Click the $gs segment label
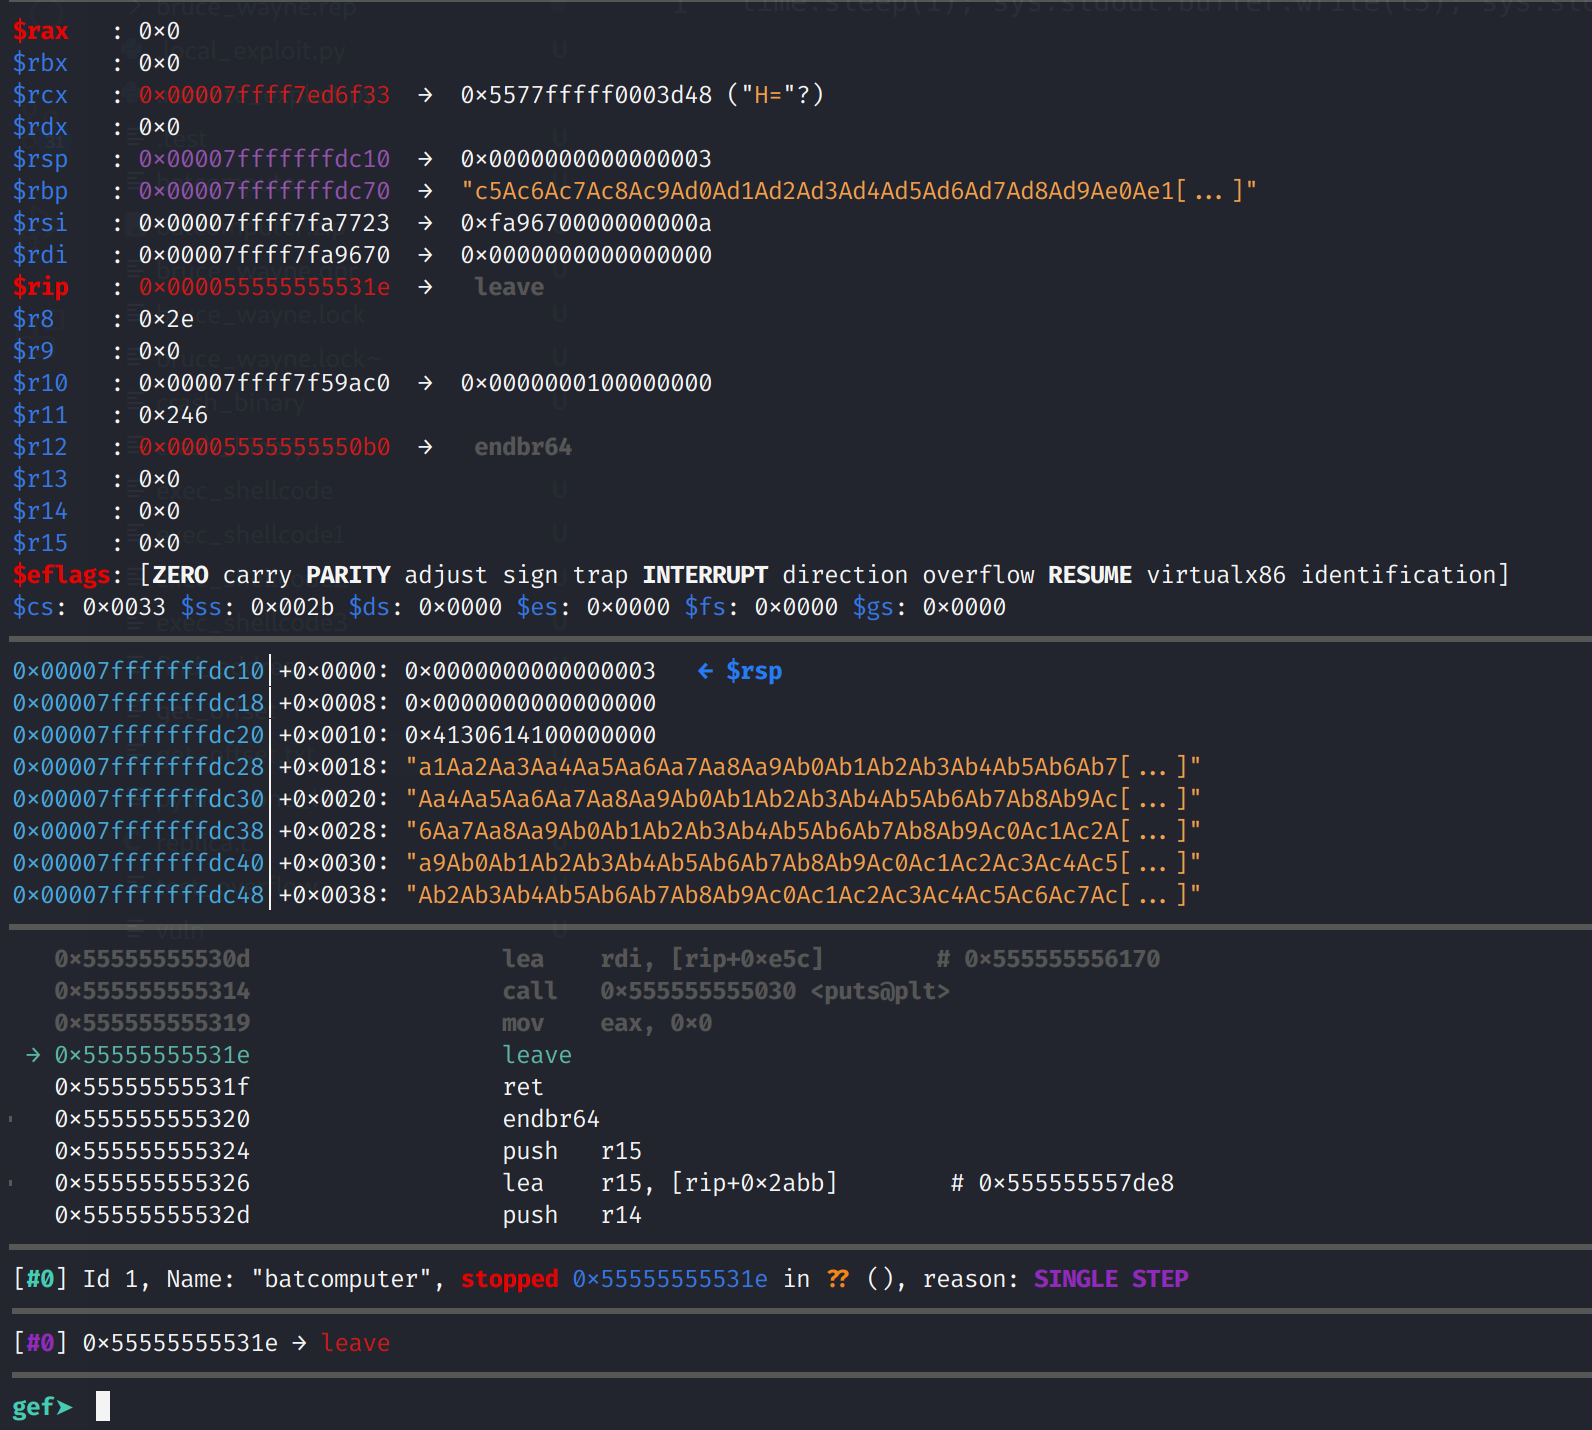Screen dimensions: 1592x1430 (873, 607)
